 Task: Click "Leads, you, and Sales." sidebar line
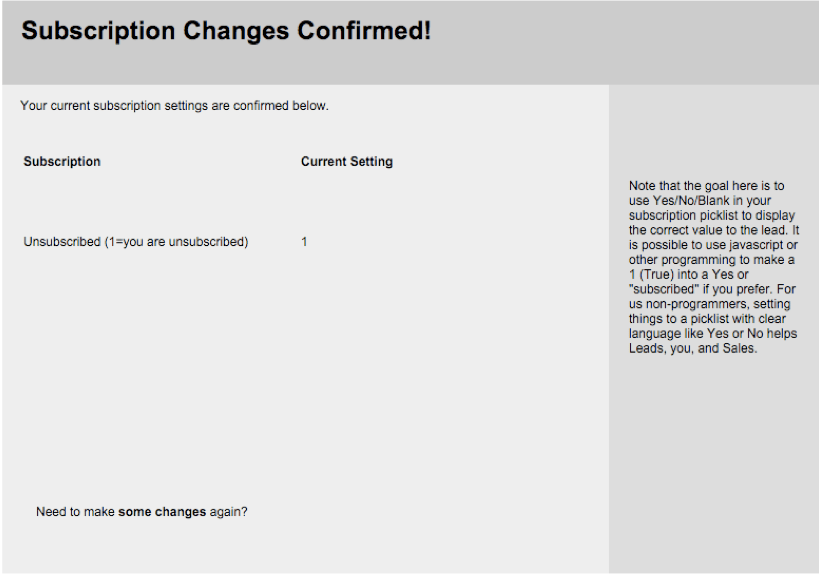(x=693, y=348)
